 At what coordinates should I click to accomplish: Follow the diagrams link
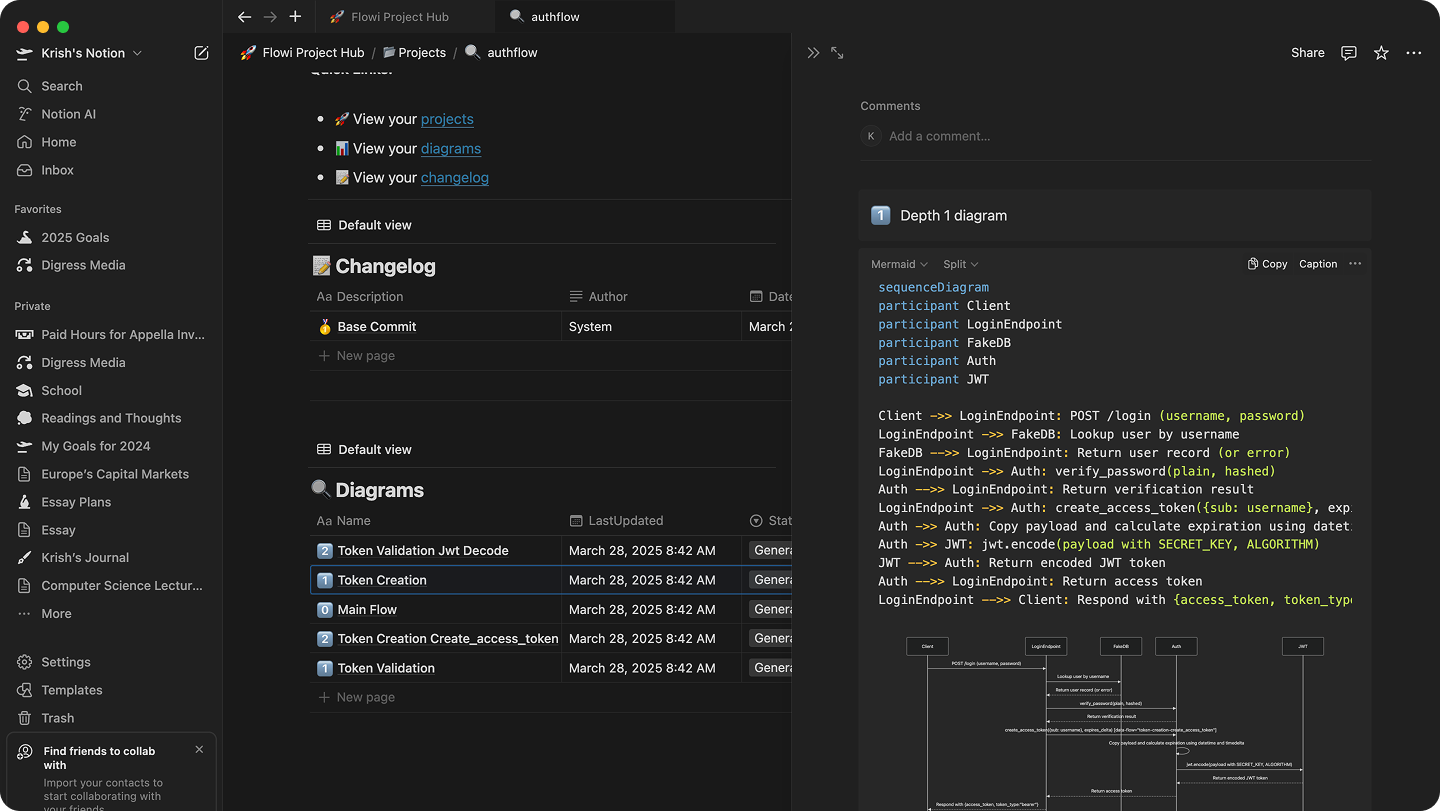pos(451,148)
